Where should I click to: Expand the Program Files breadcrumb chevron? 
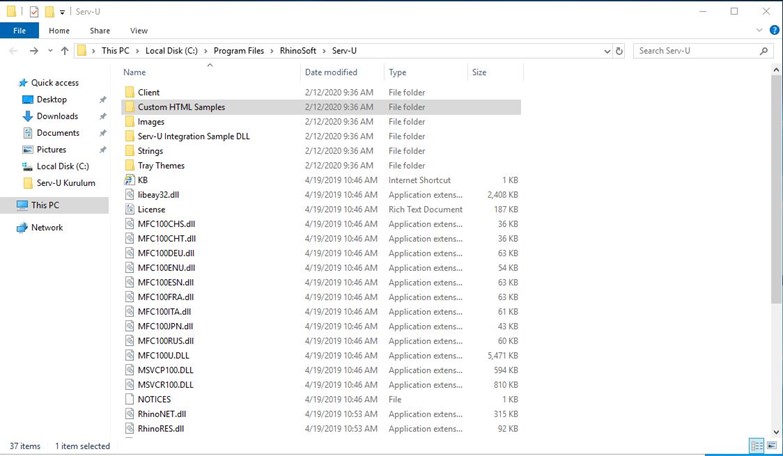[x=272, y=51]
